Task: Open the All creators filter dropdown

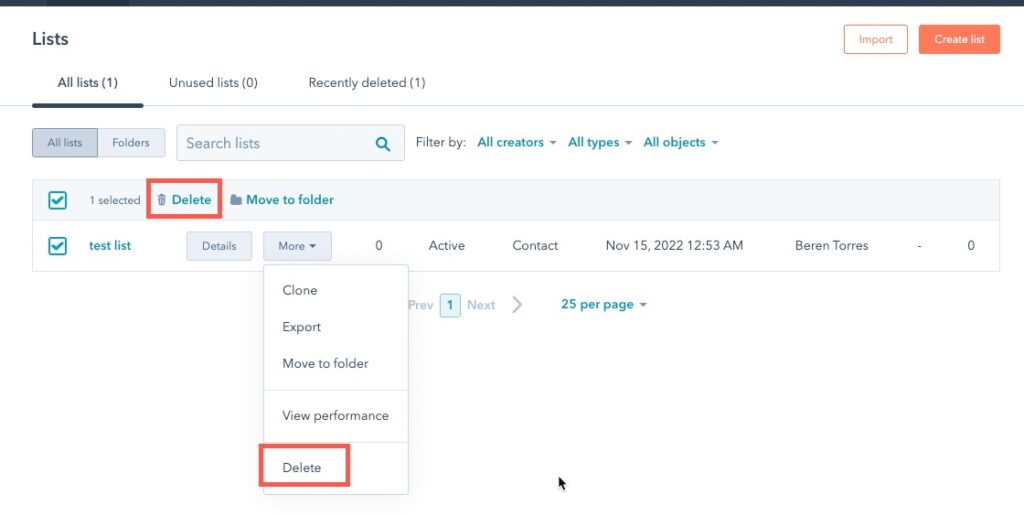Action: 517,142
